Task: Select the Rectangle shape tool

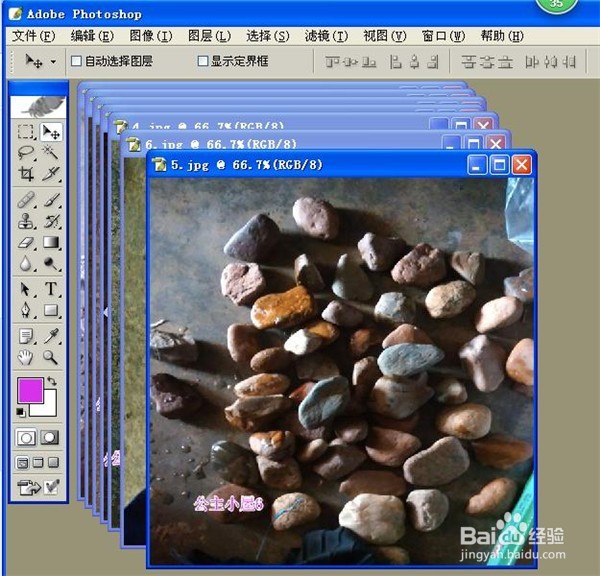Action: [x=51, y=310]
